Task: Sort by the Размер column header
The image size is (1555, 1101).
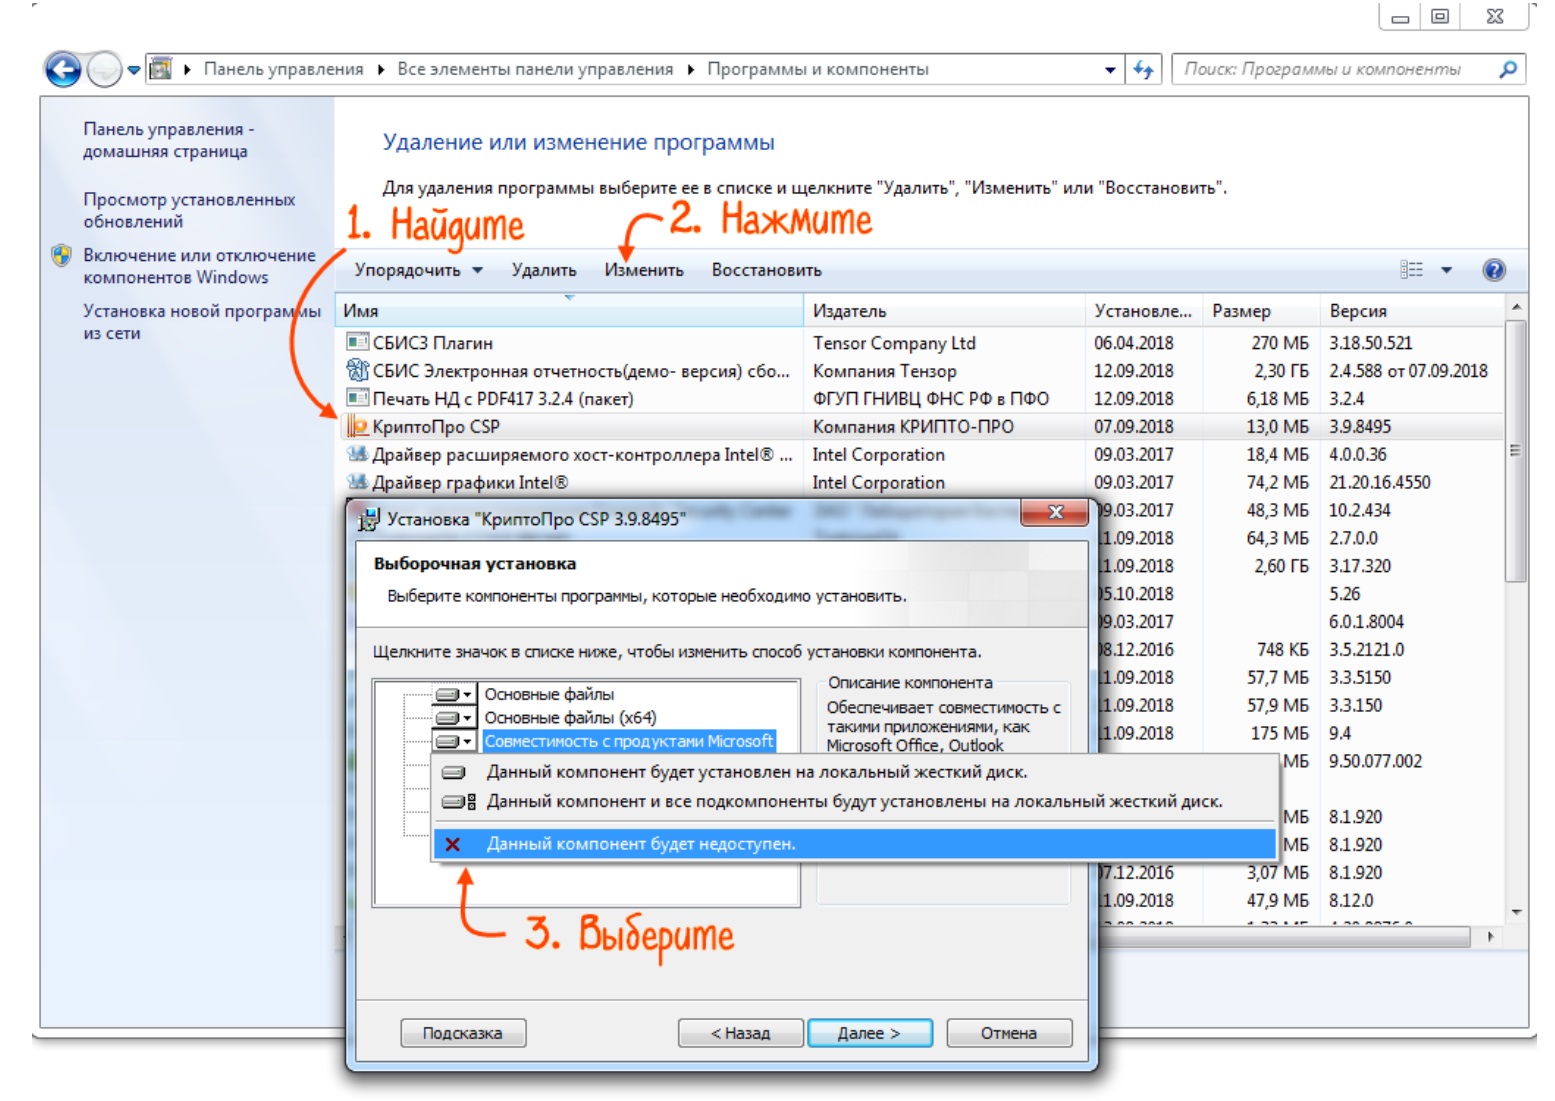Action: (1261, 311)
